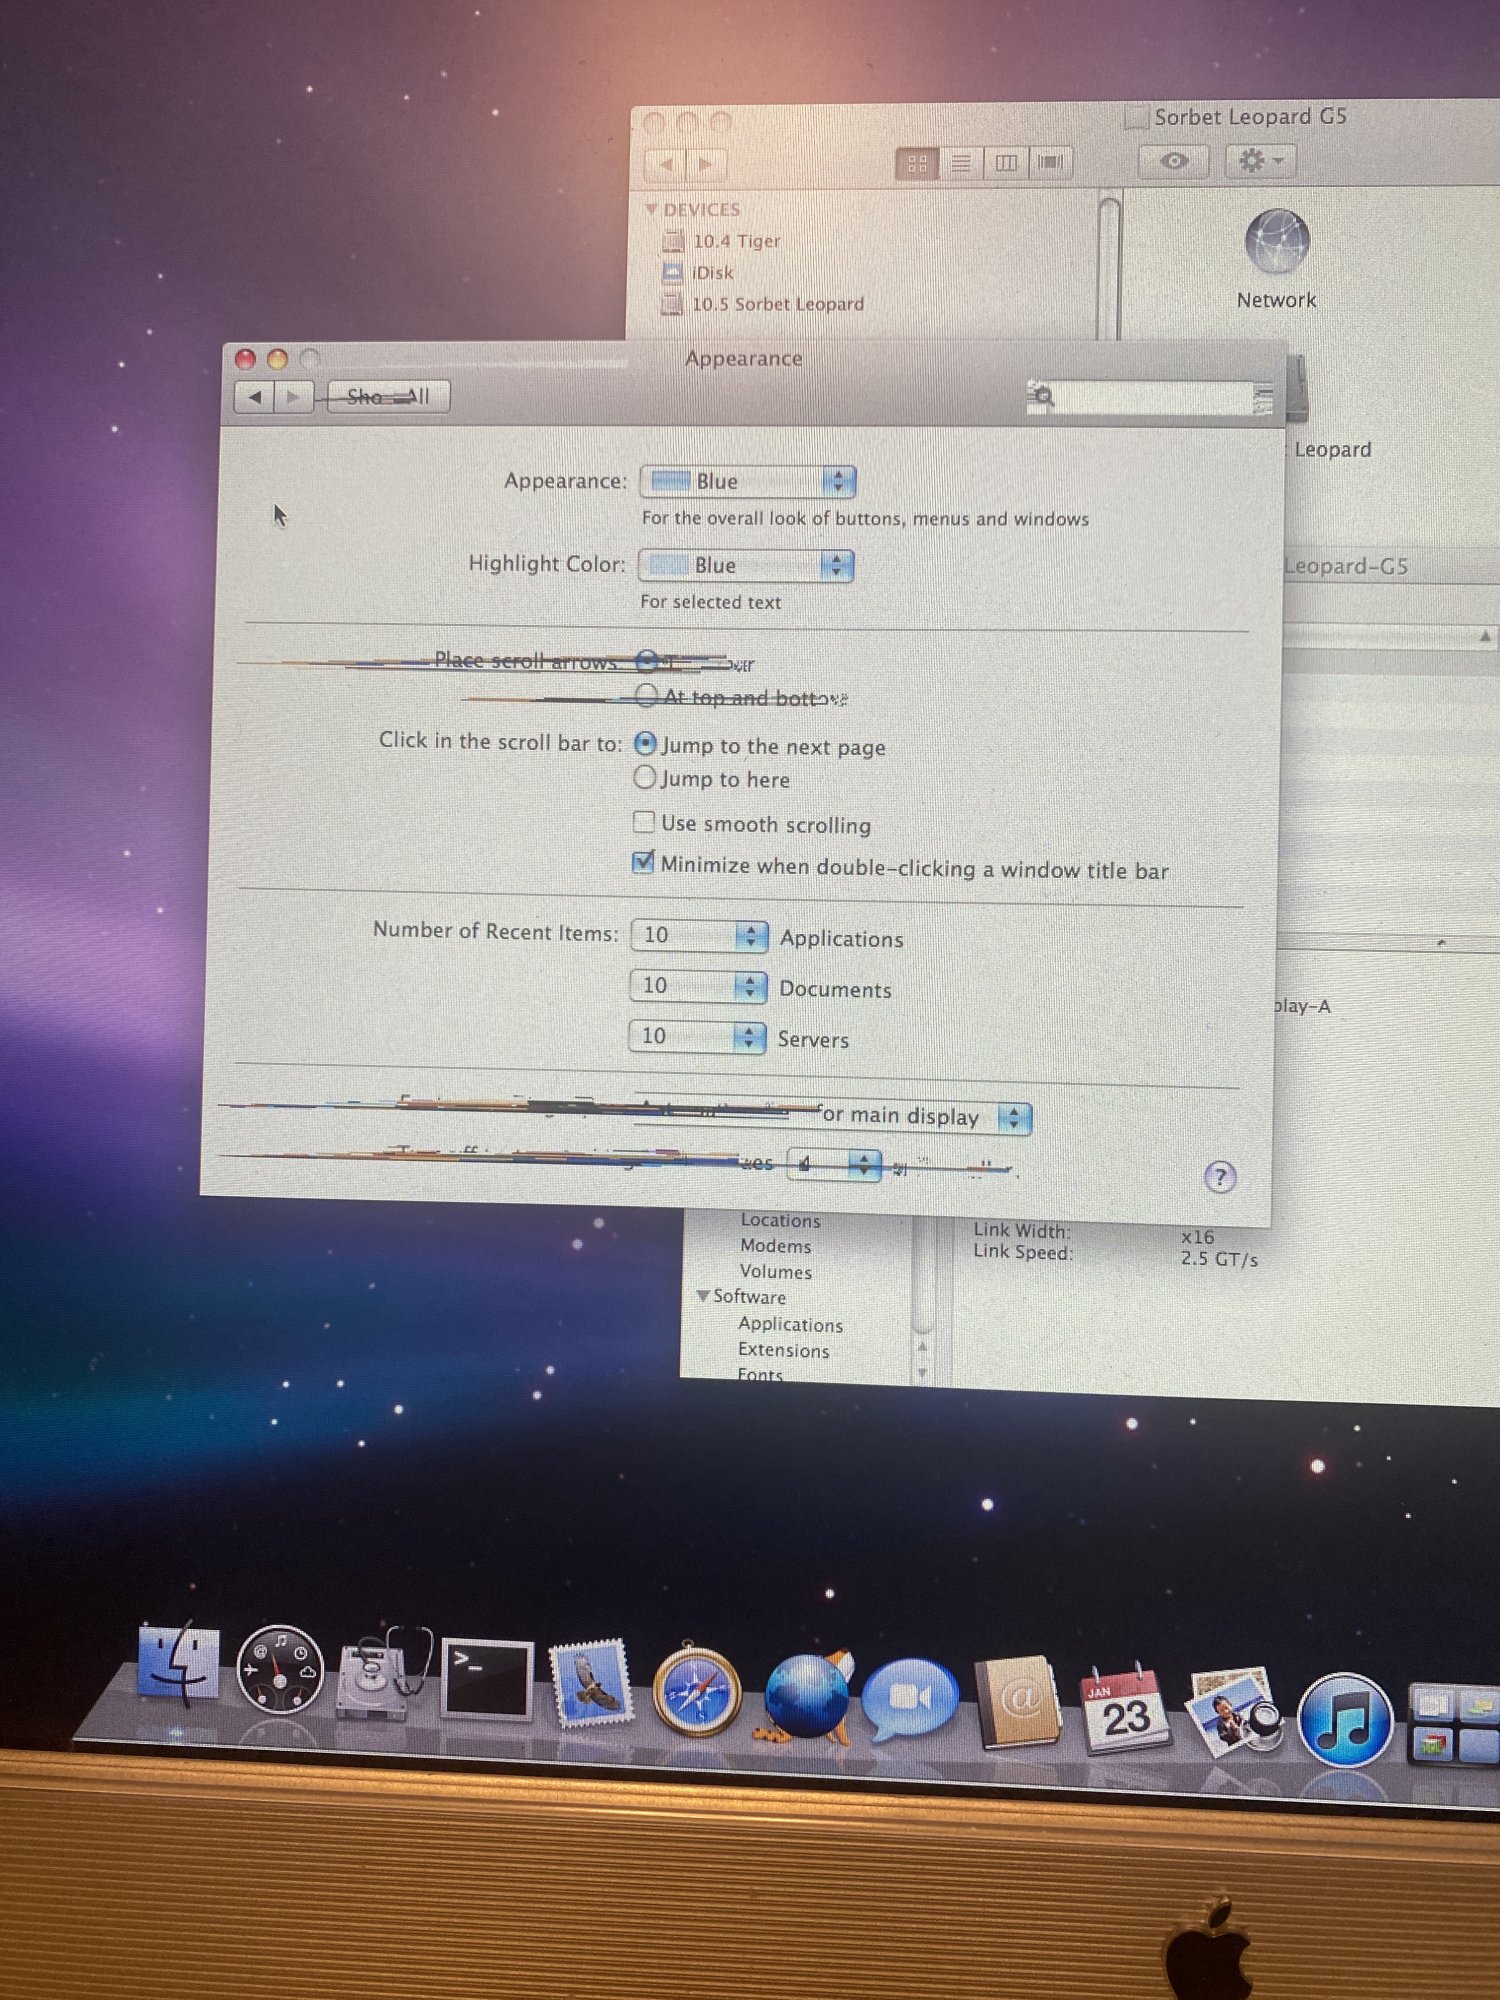Viewport: 1500px width, 2000px height.
Task: Open Highlight Color popup menu
Action: 746,565
